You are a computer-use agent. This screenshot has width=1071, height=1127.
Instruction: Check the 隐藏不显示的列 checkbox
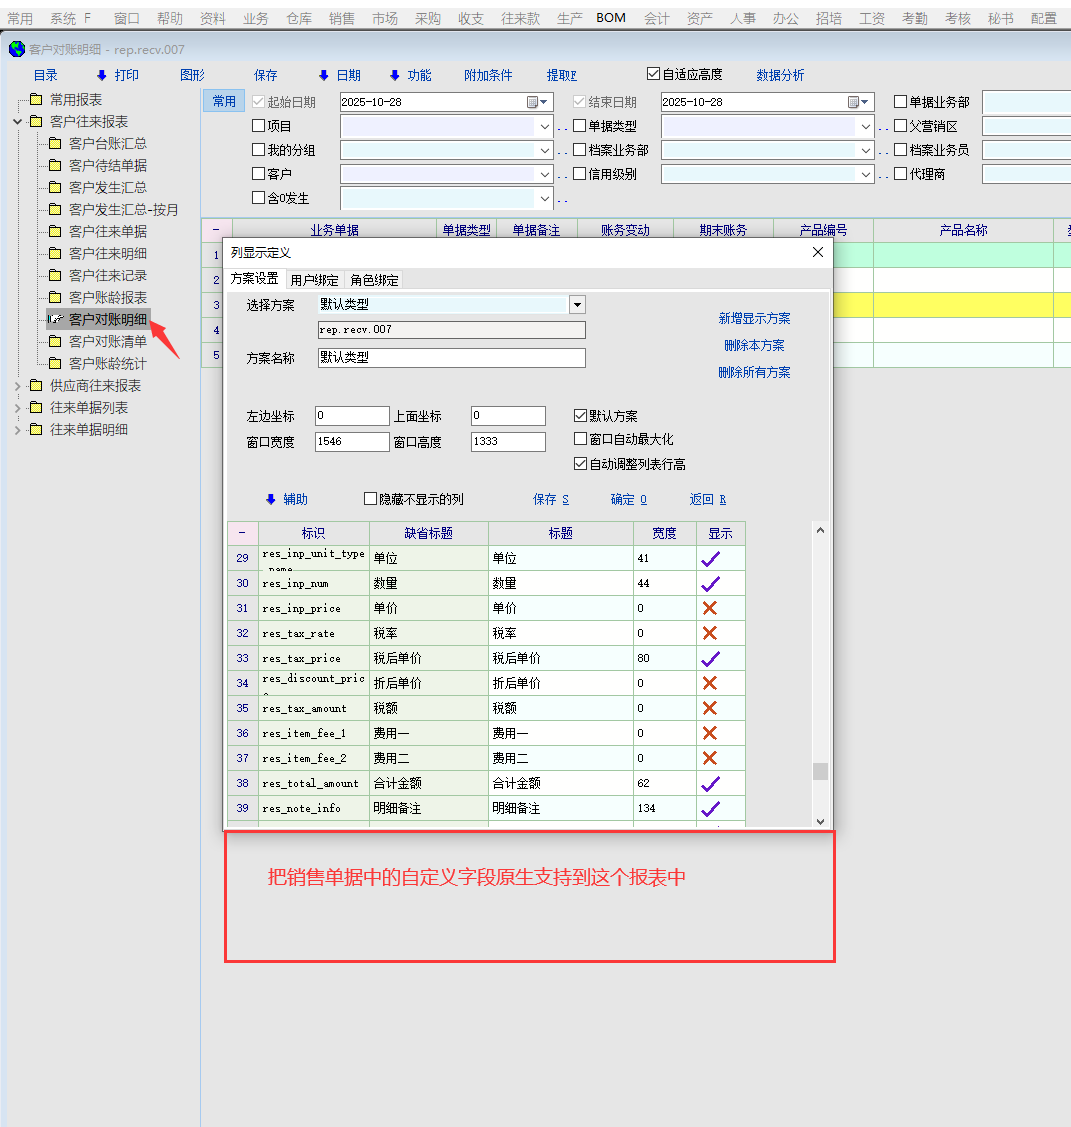371,499
